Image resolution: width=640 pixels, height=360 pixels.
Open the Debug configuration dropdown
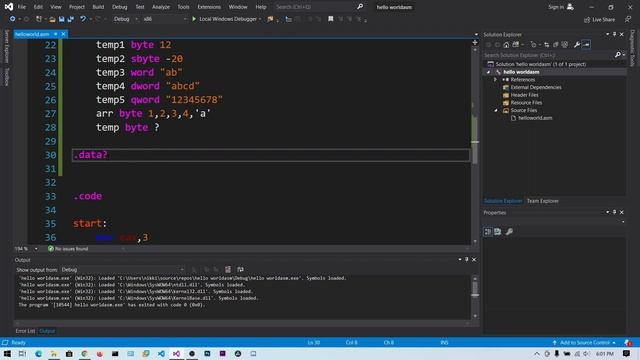pyautogui.click(x=125, y=19)
